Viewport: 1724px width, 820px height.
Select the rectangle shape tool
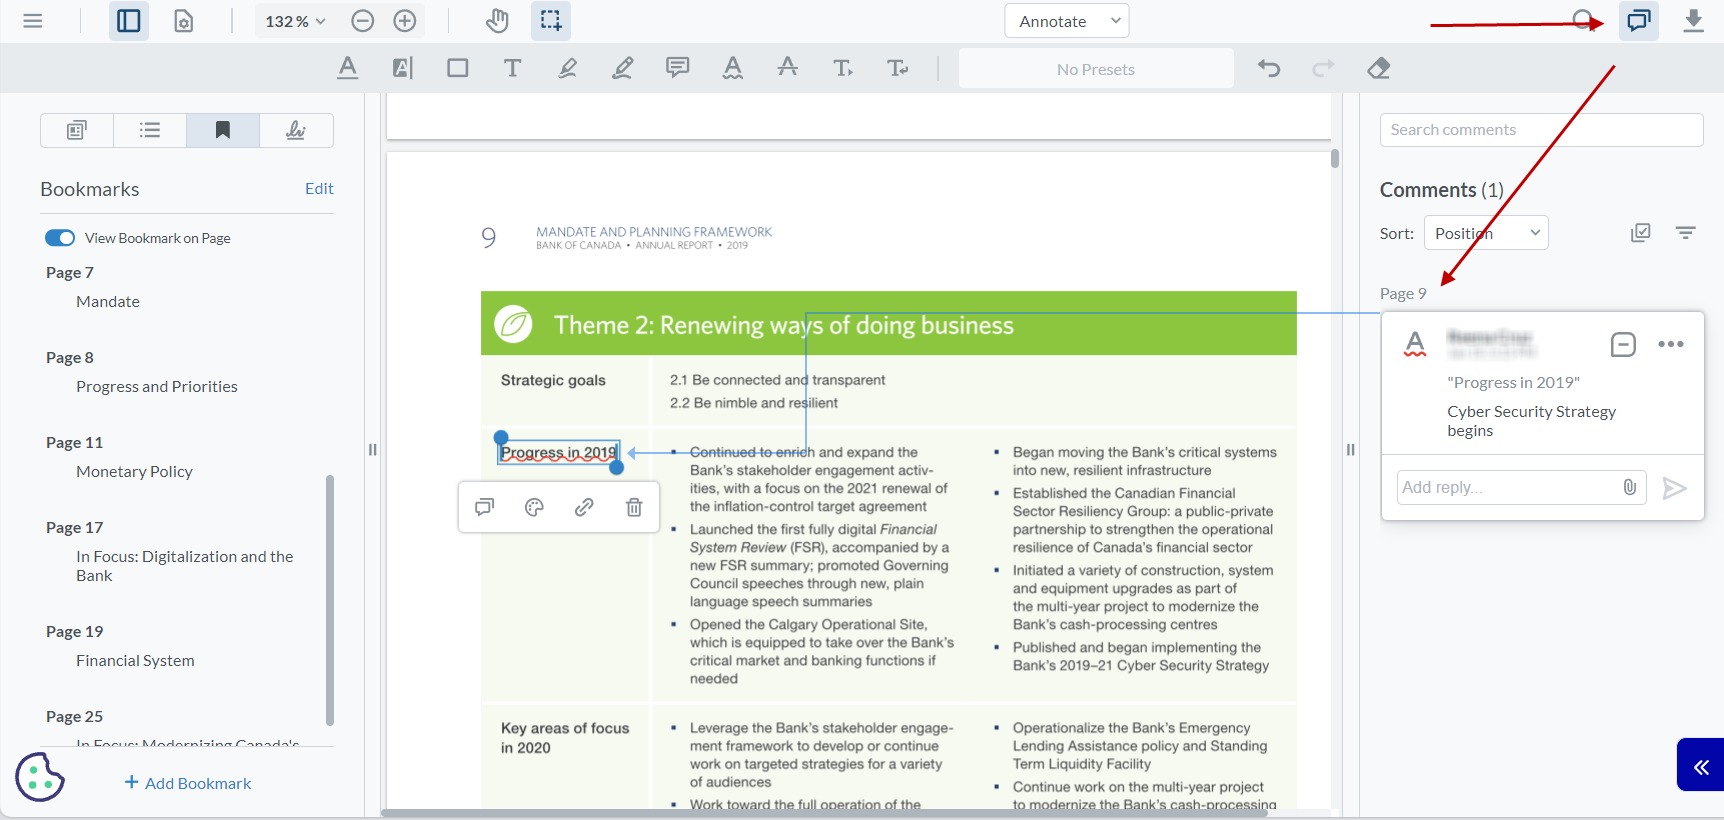[458, 68]
